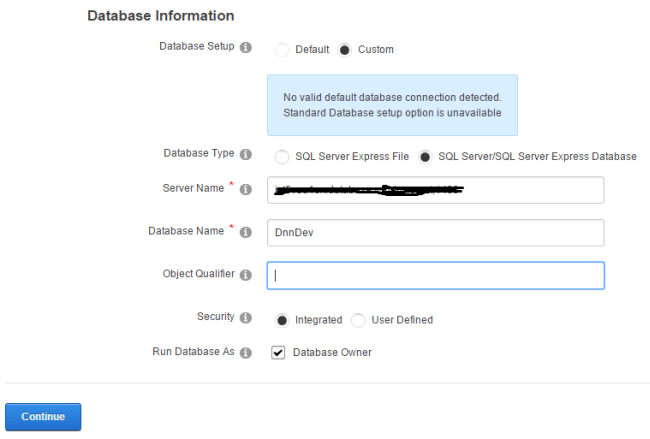Image resolution: width=650 pixels, height=439 pixels.
Task: Show help for Database Name field
Action: click(246, 232)
